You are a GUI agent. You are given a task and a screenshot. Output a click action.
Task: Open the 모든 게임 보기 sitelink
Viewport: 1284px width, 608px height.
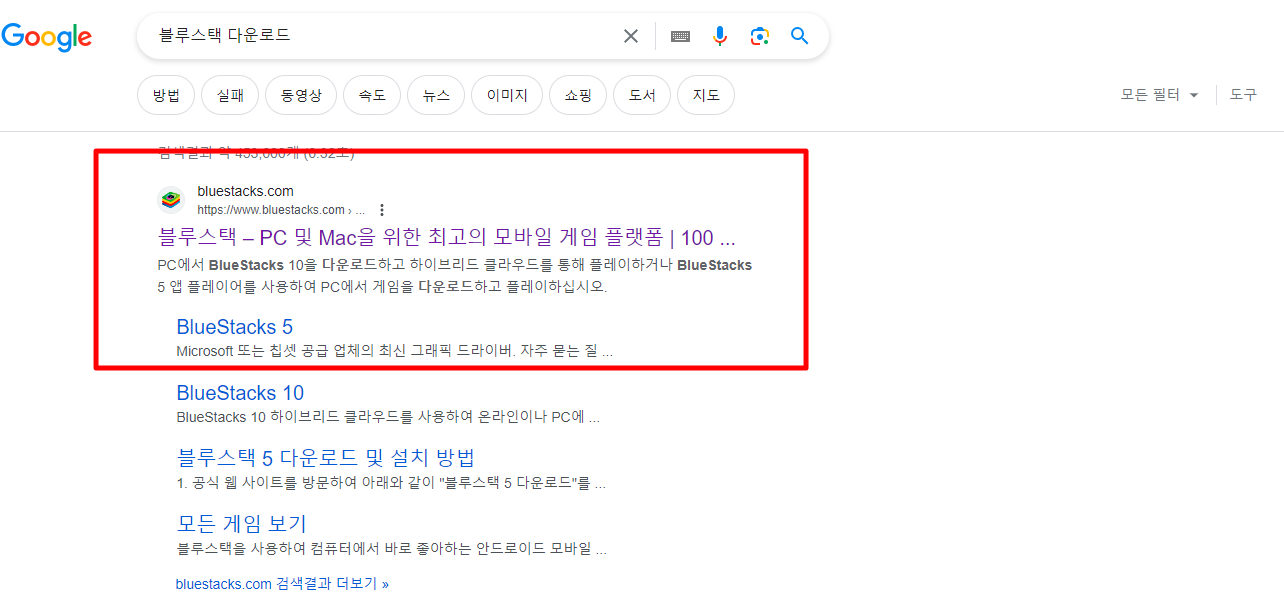[x=241, y=524]
